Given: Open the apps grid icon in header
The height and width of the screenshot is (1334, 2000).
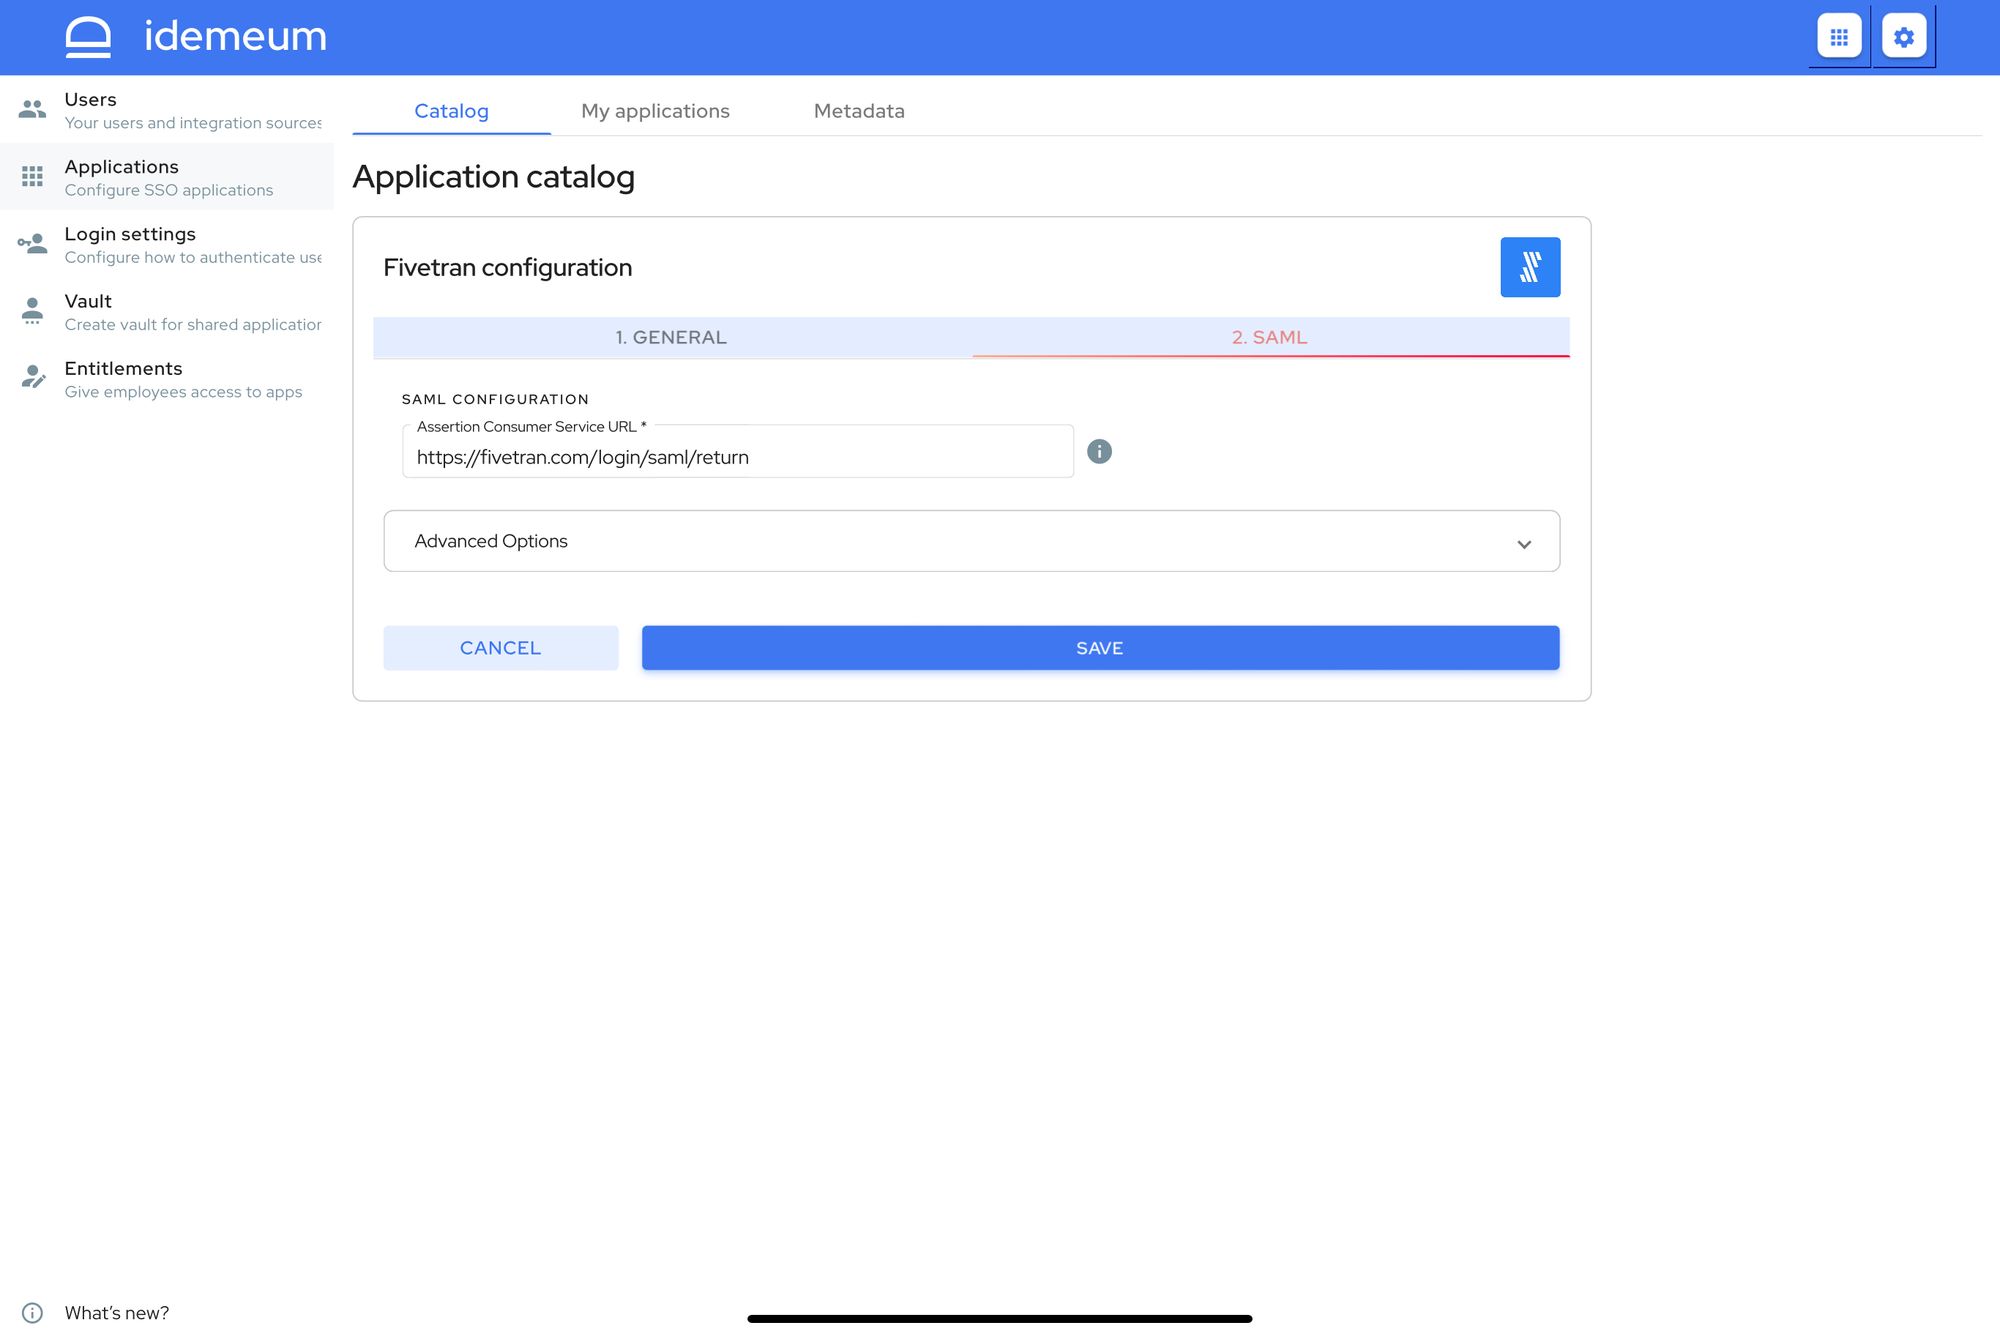Looking at the screenshot, I should (1839, 37).
